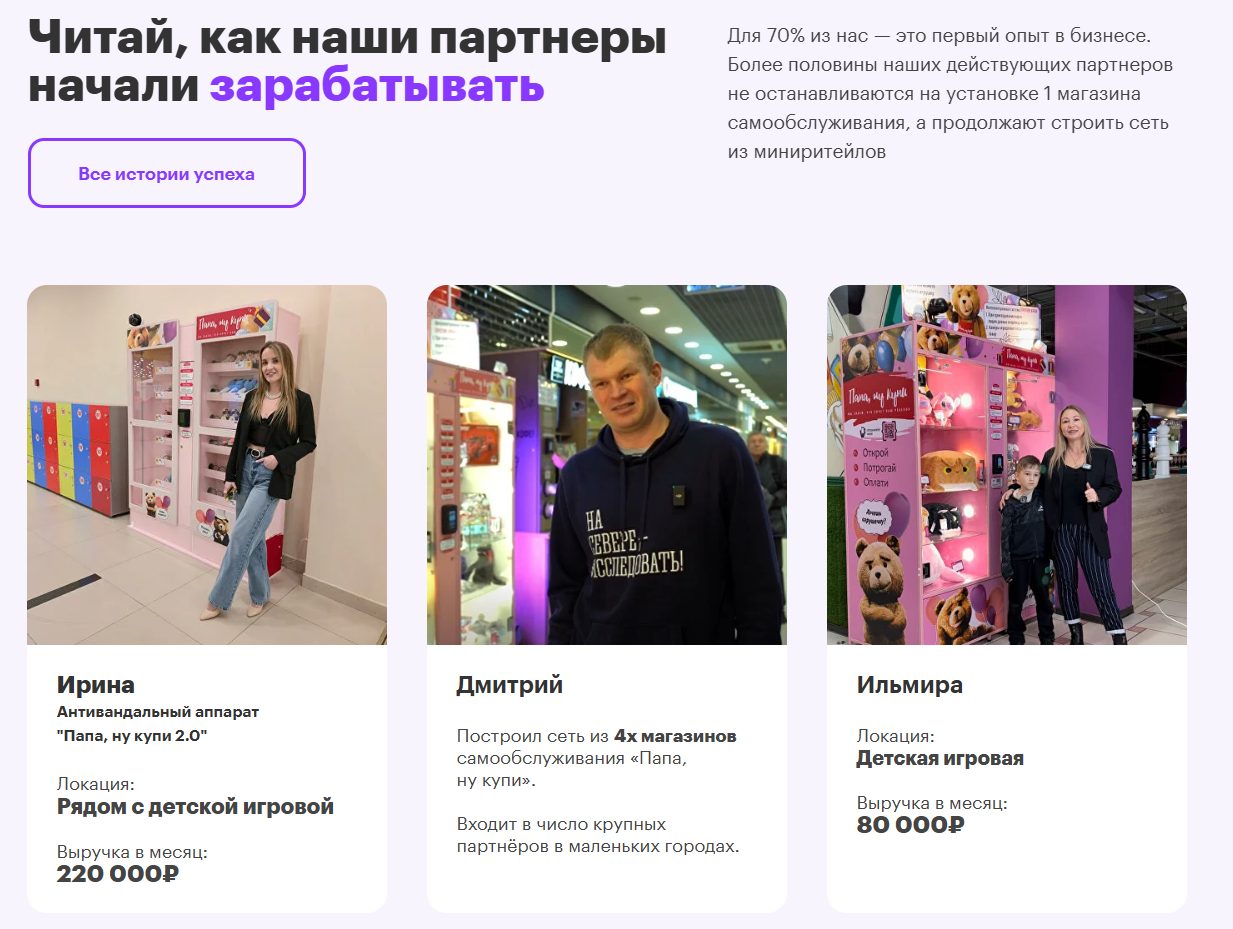
Task: Select the Дмитрий name heading
Action: (x=510, y=686)
